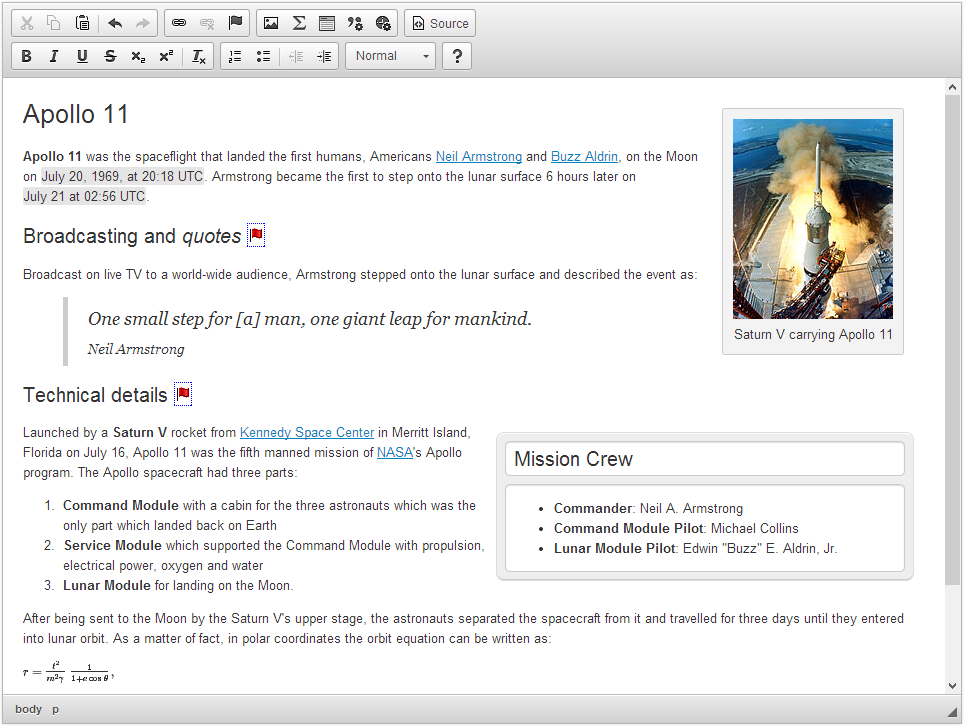Follow the Buzz Aldrin link
The width and height of the screenshot is (964, 726).
point(584,157)
